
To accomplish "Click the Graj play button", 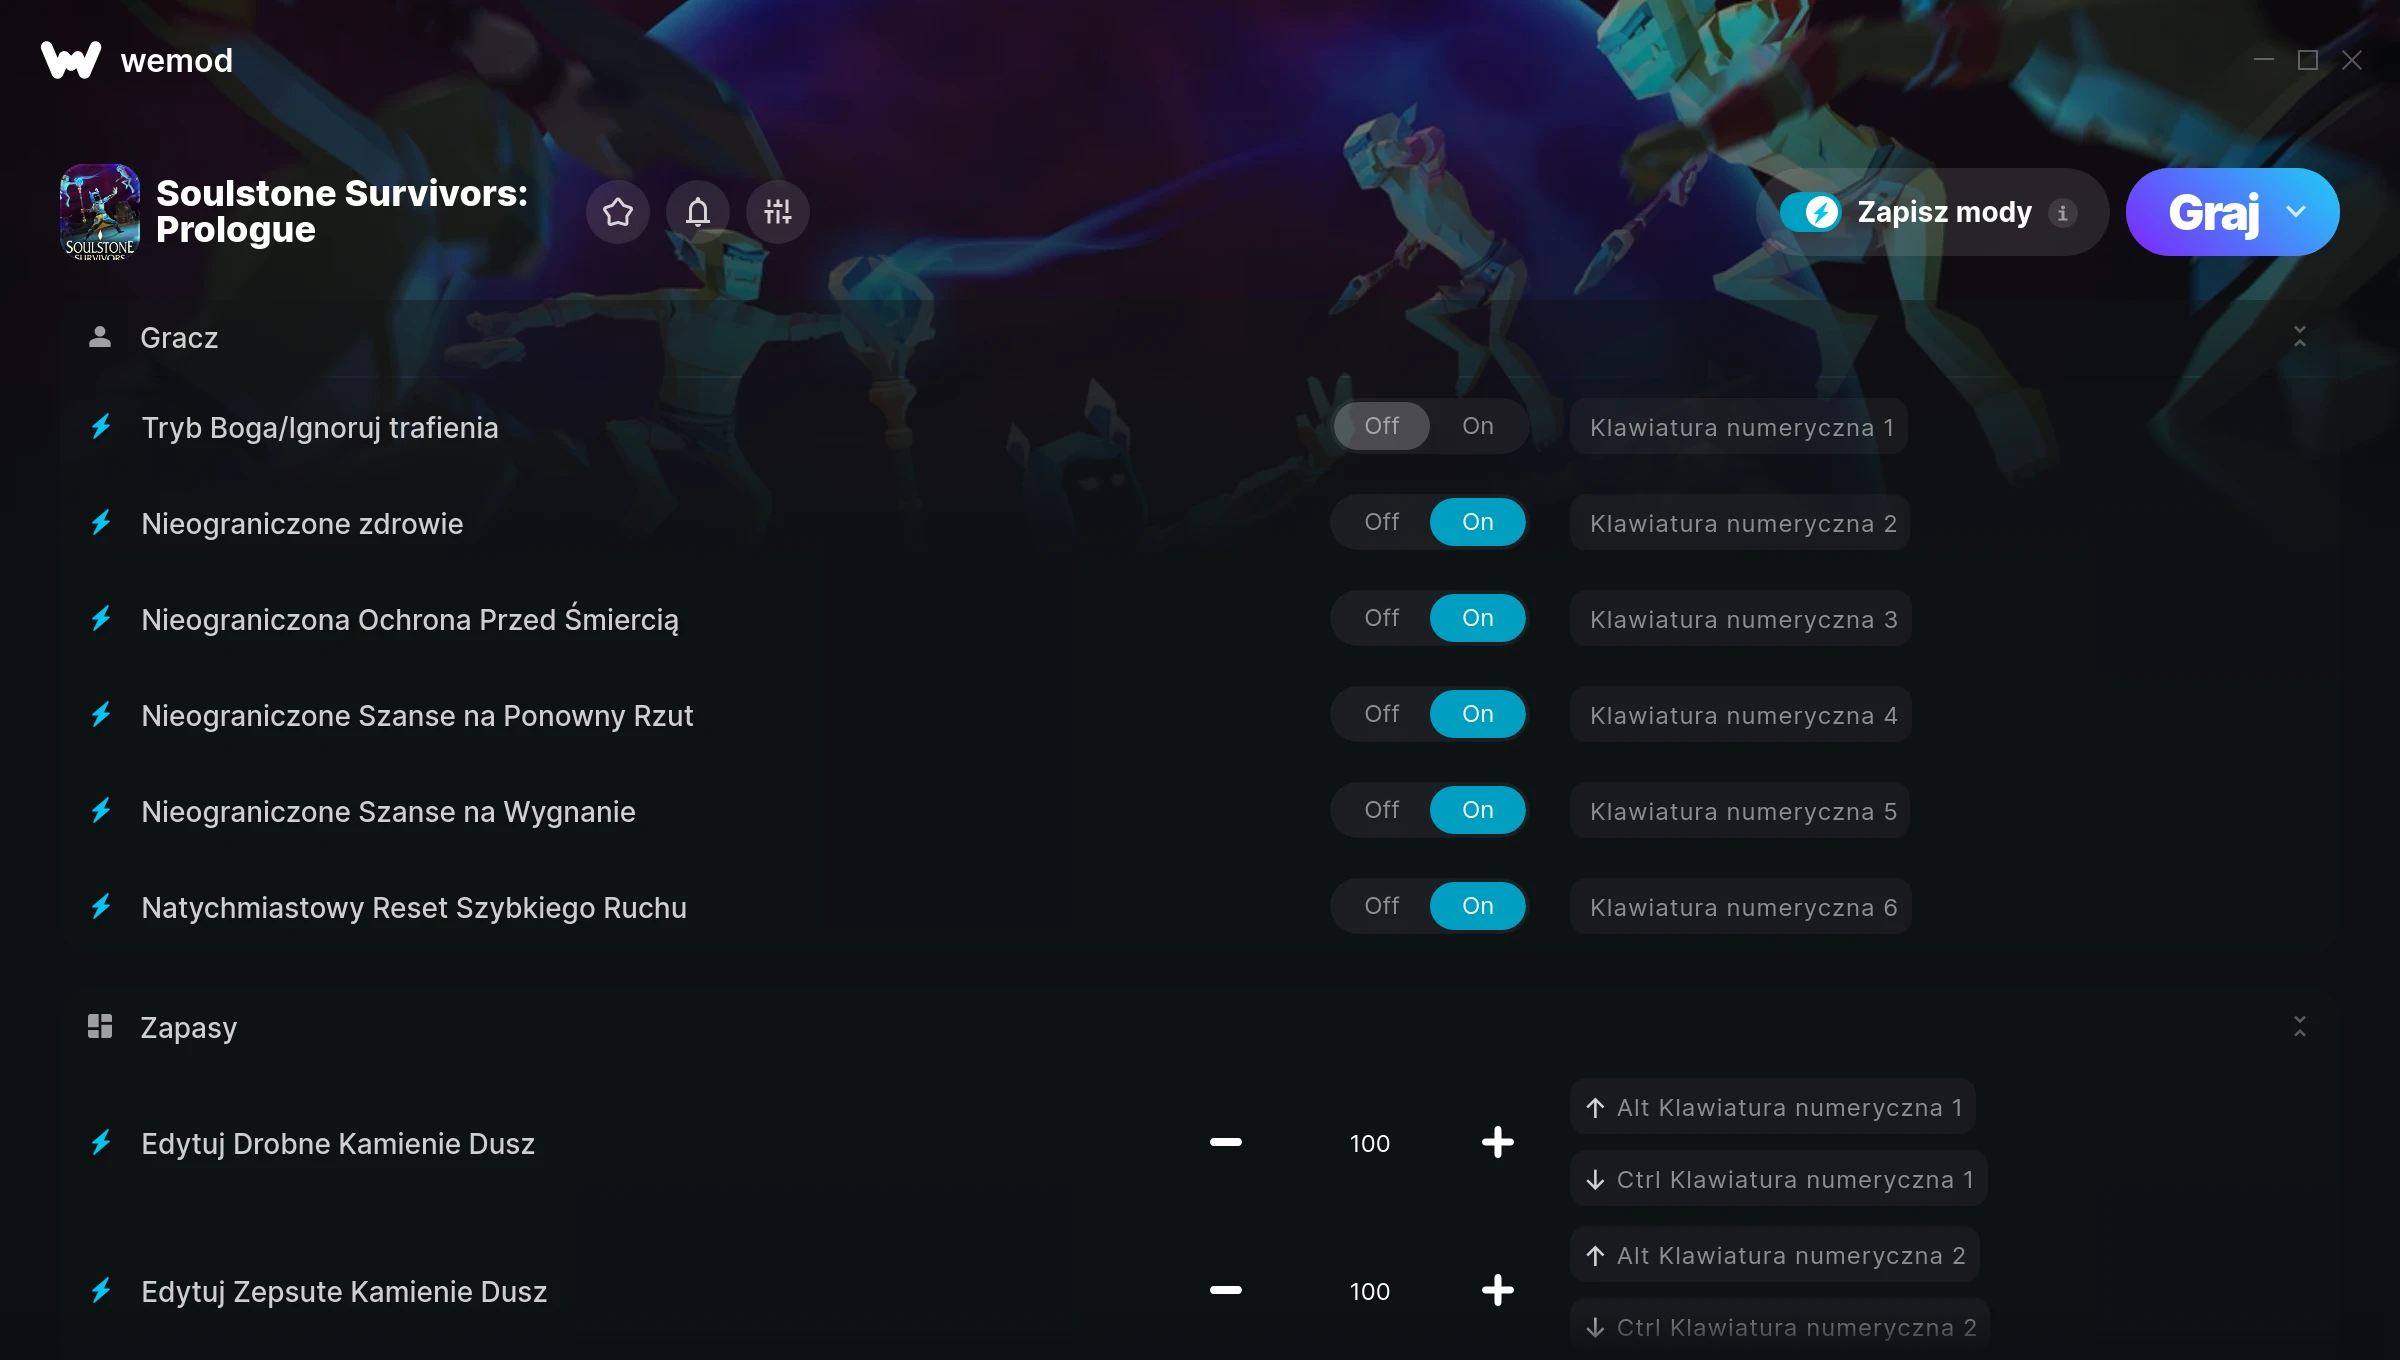I will (x=2214, y=212).
